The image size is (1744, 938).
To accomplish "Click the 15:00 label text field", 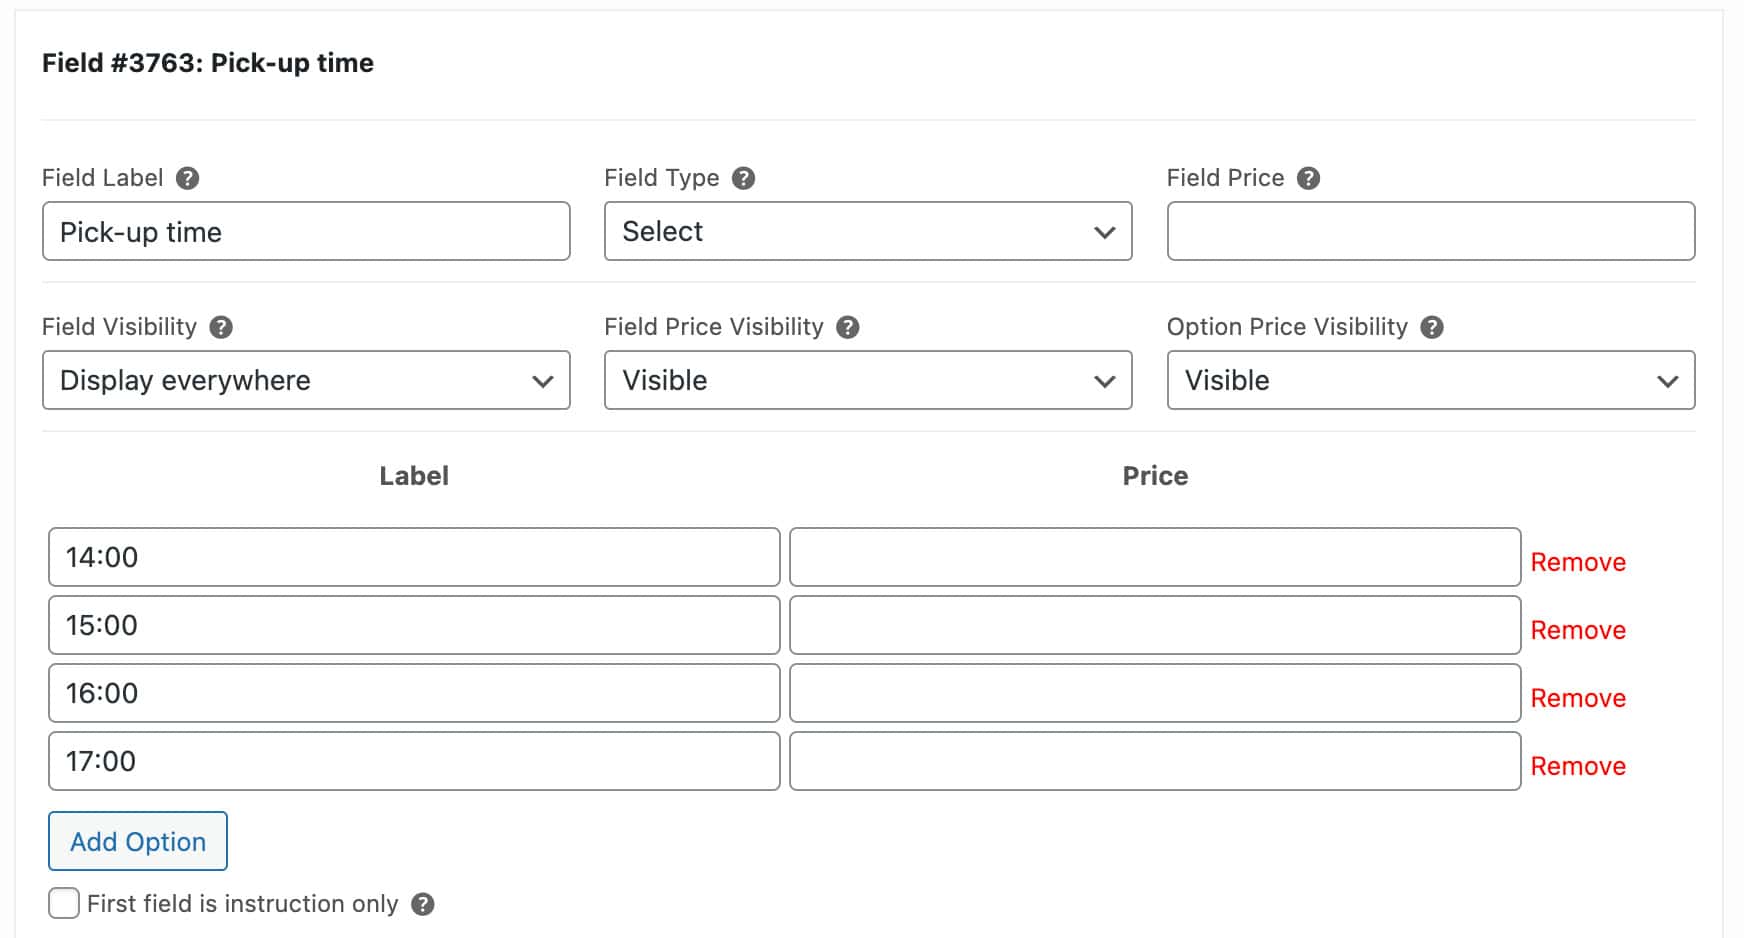I will pyautogui.click(x=413, y=625).
